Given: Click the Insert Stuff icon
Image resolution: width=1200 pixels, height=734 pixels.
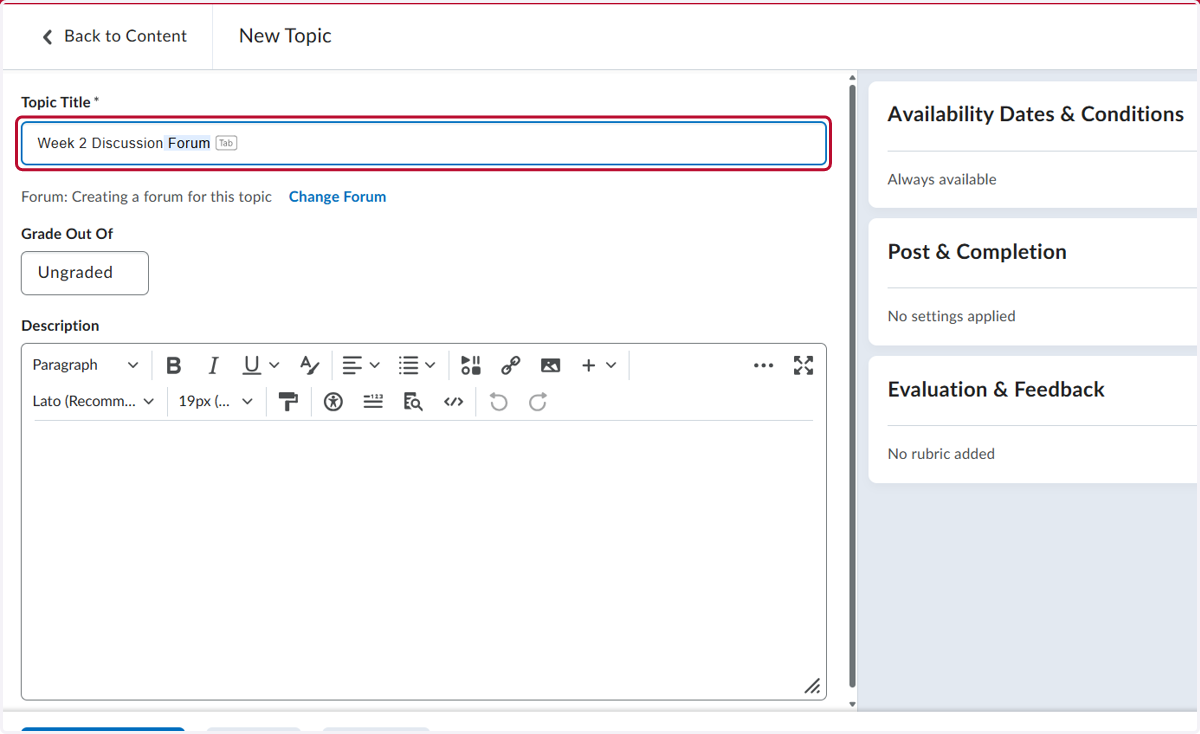Looking at the screenshot, I should (x=471, y=365).
